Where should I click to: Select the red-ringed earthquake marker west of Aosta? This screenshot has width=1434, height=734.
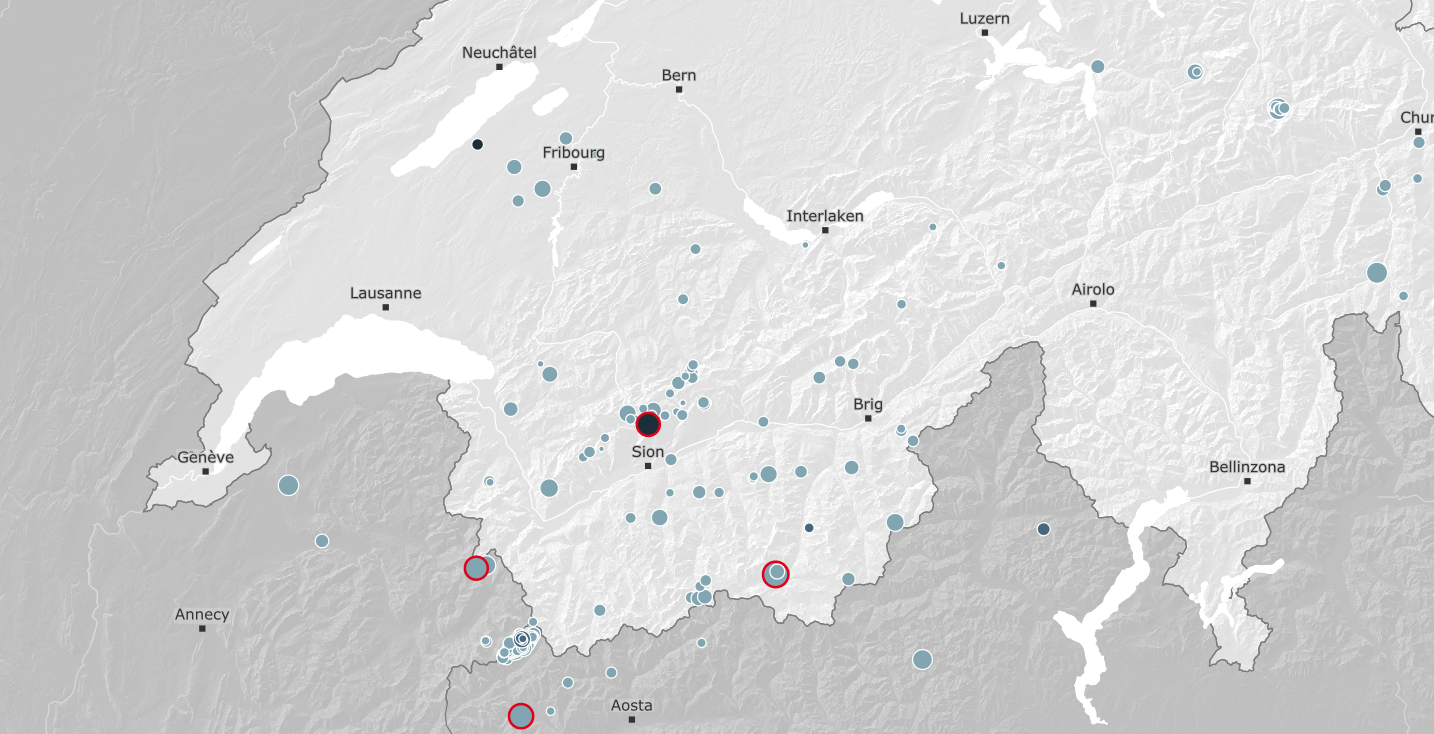click(x=521, y=716)
